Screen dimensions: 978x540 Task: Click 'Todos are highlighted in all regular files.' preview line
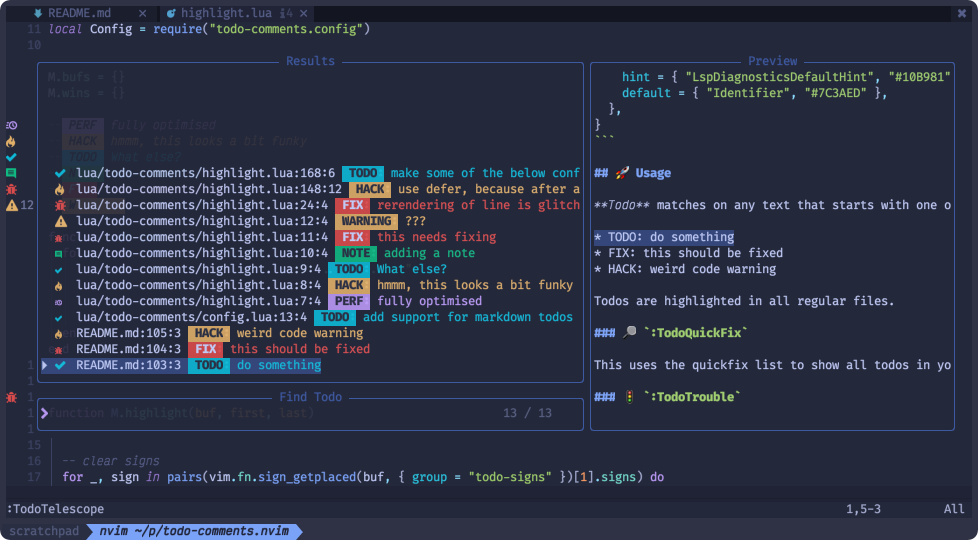point(744,301)
